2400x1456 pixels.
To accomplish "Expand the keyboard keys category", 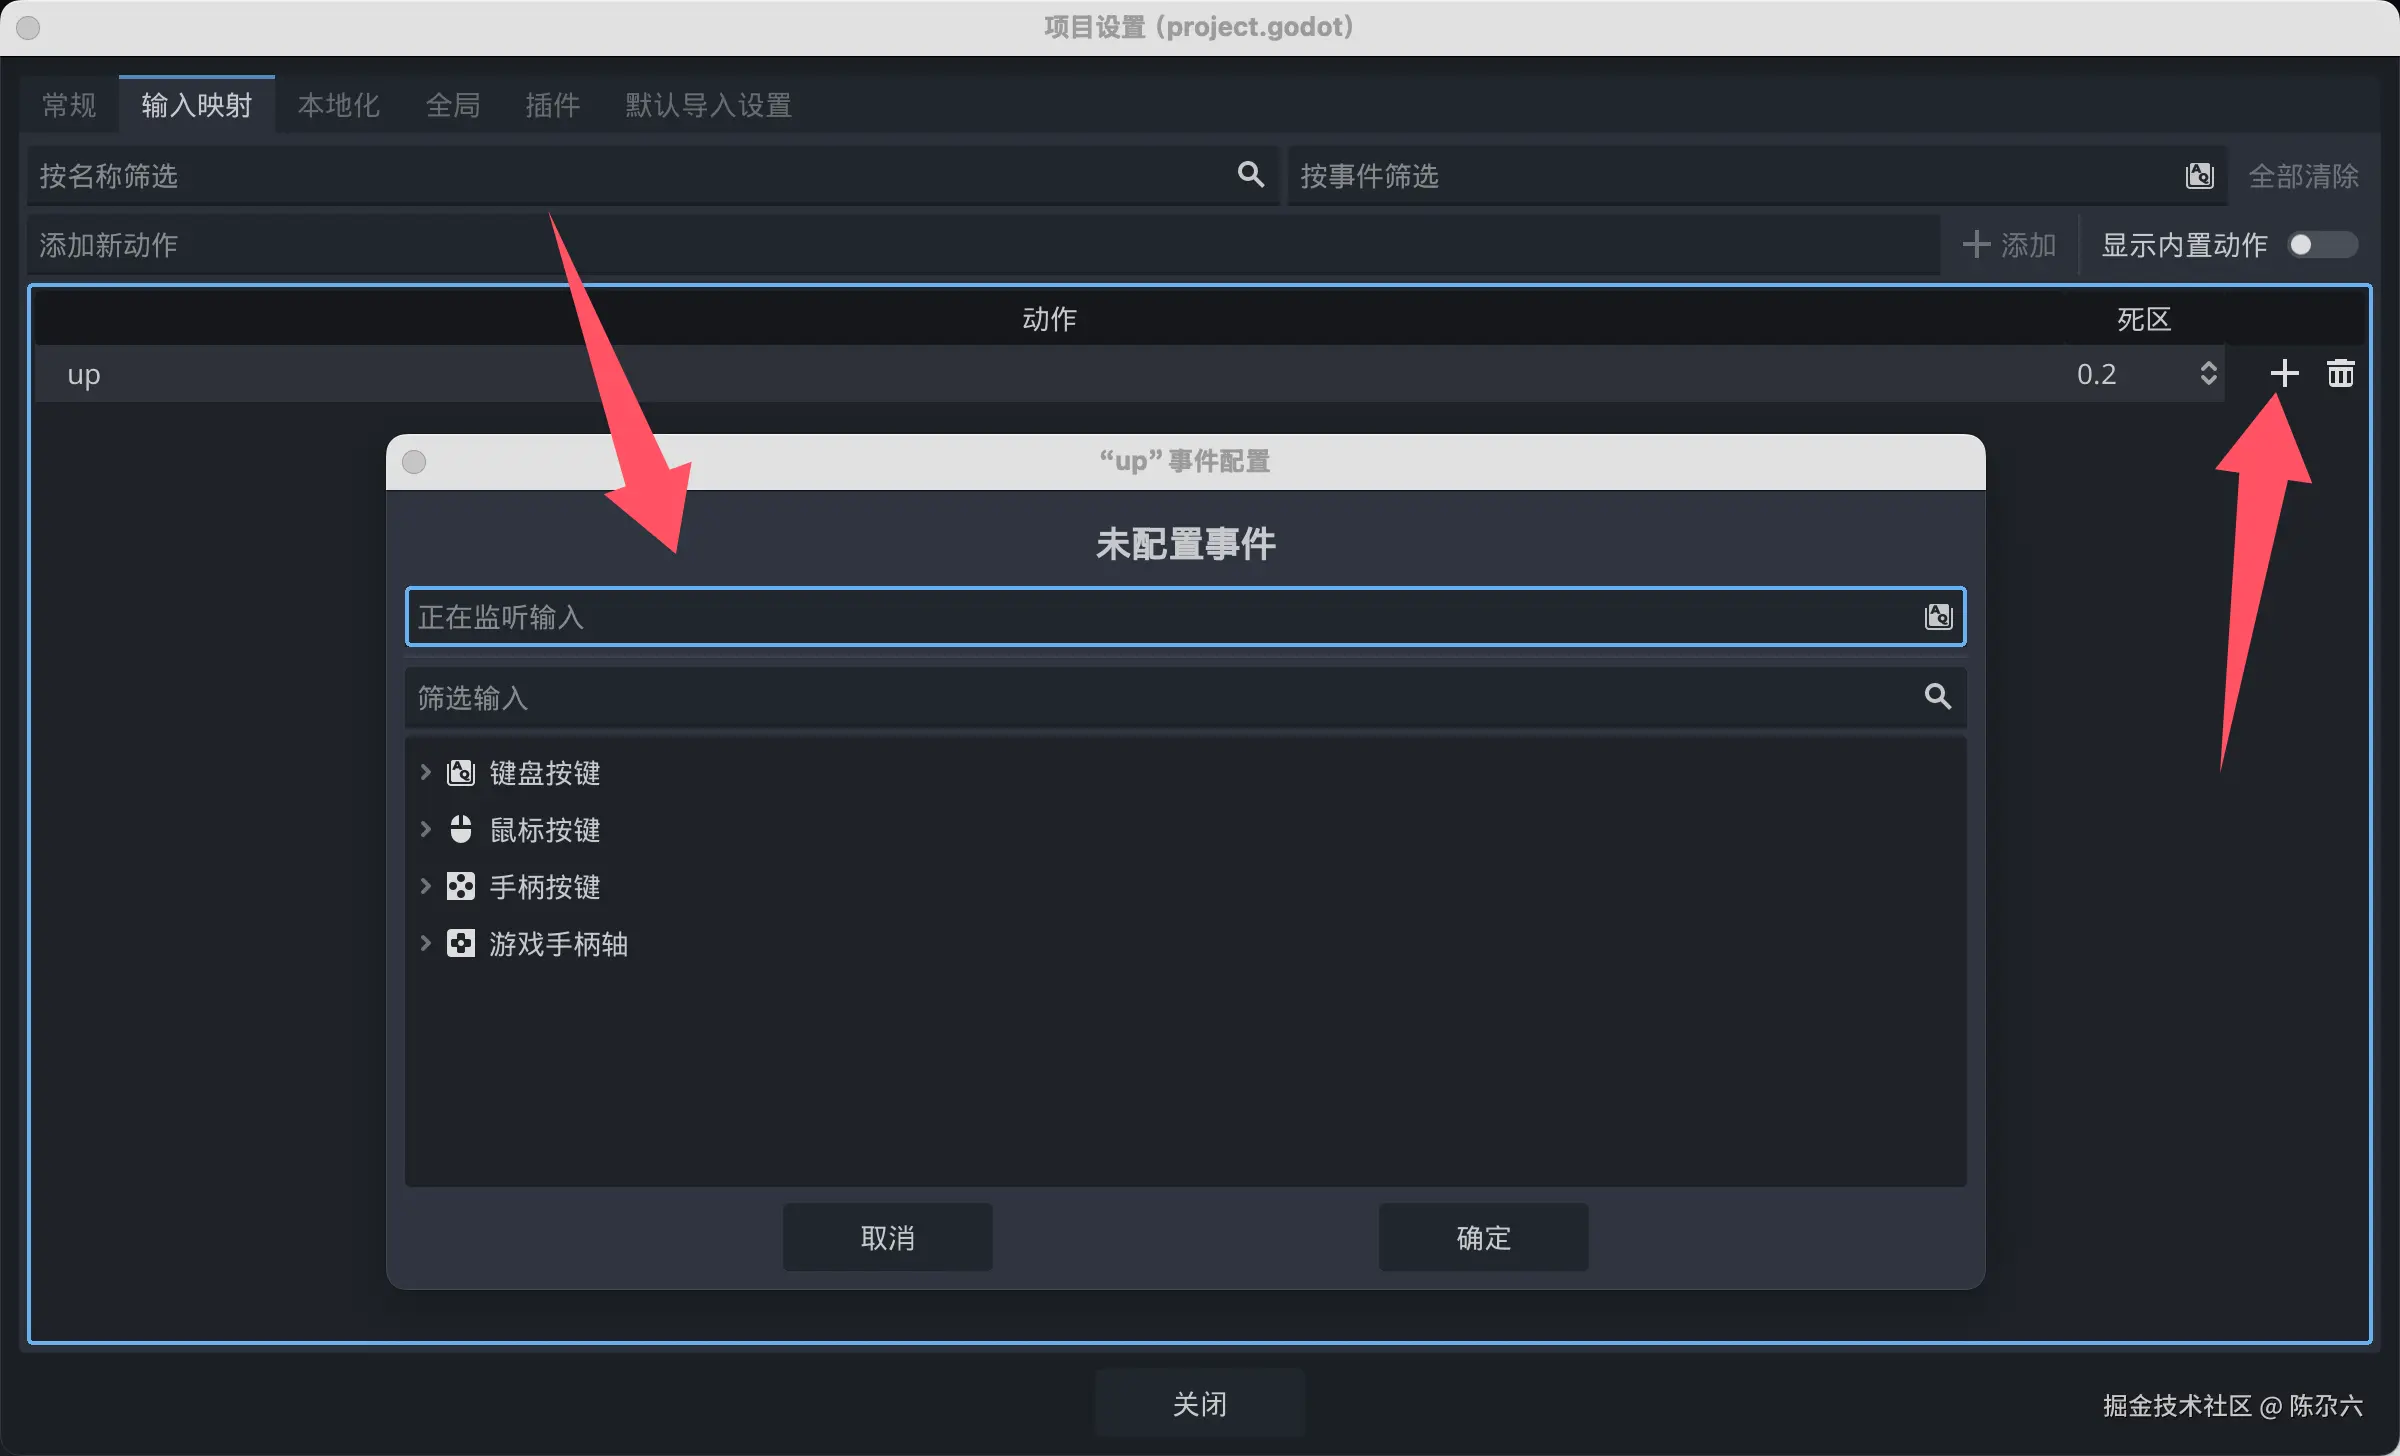I will tap(425, 772).
